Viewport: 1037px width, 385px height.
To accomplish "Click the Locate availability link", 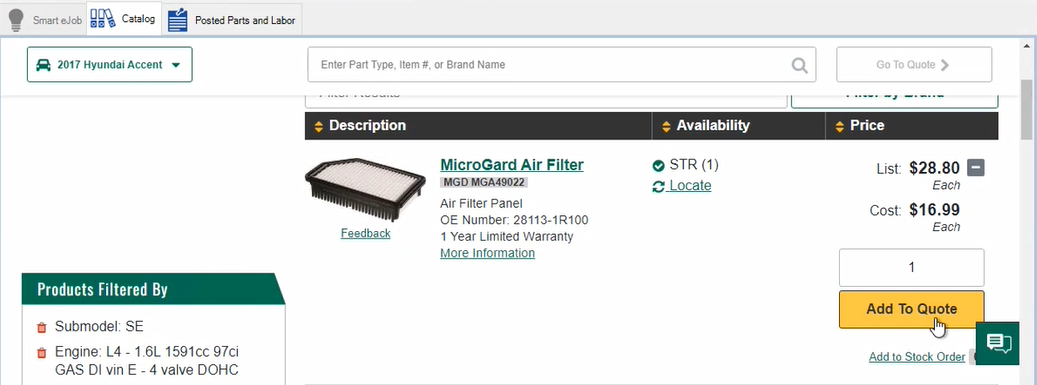I will (x=690, y=186).
